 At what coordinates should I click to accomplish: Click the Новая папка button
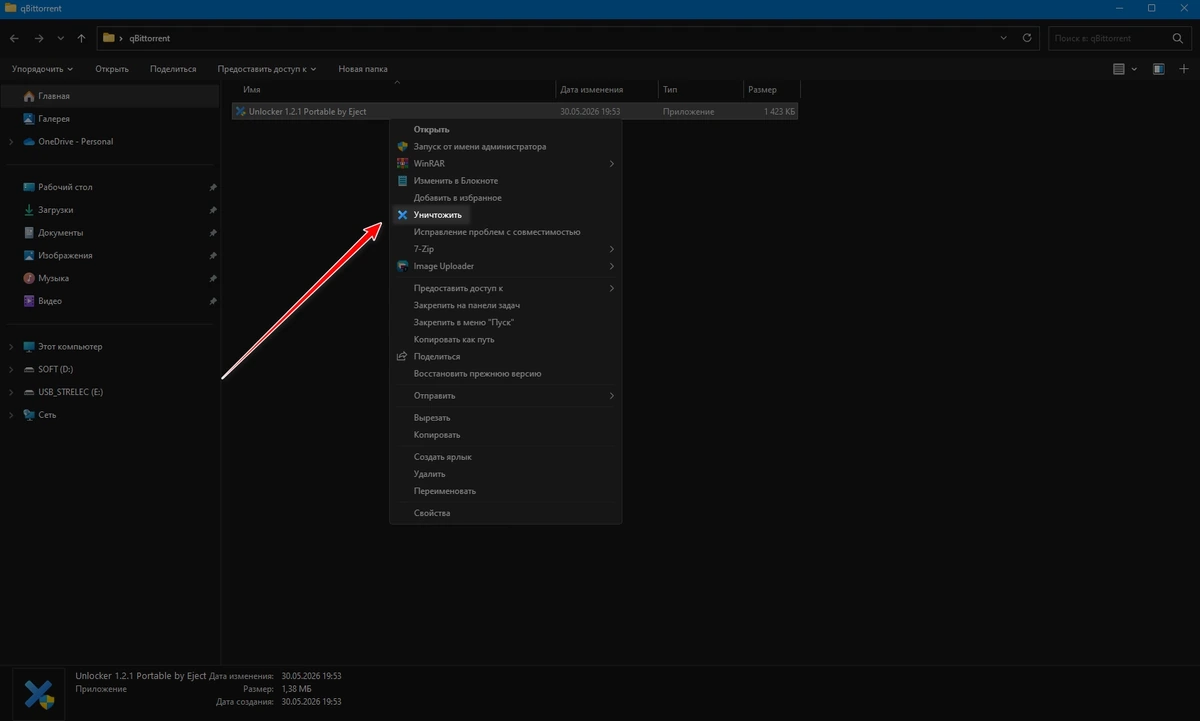(x=363, y=69)
